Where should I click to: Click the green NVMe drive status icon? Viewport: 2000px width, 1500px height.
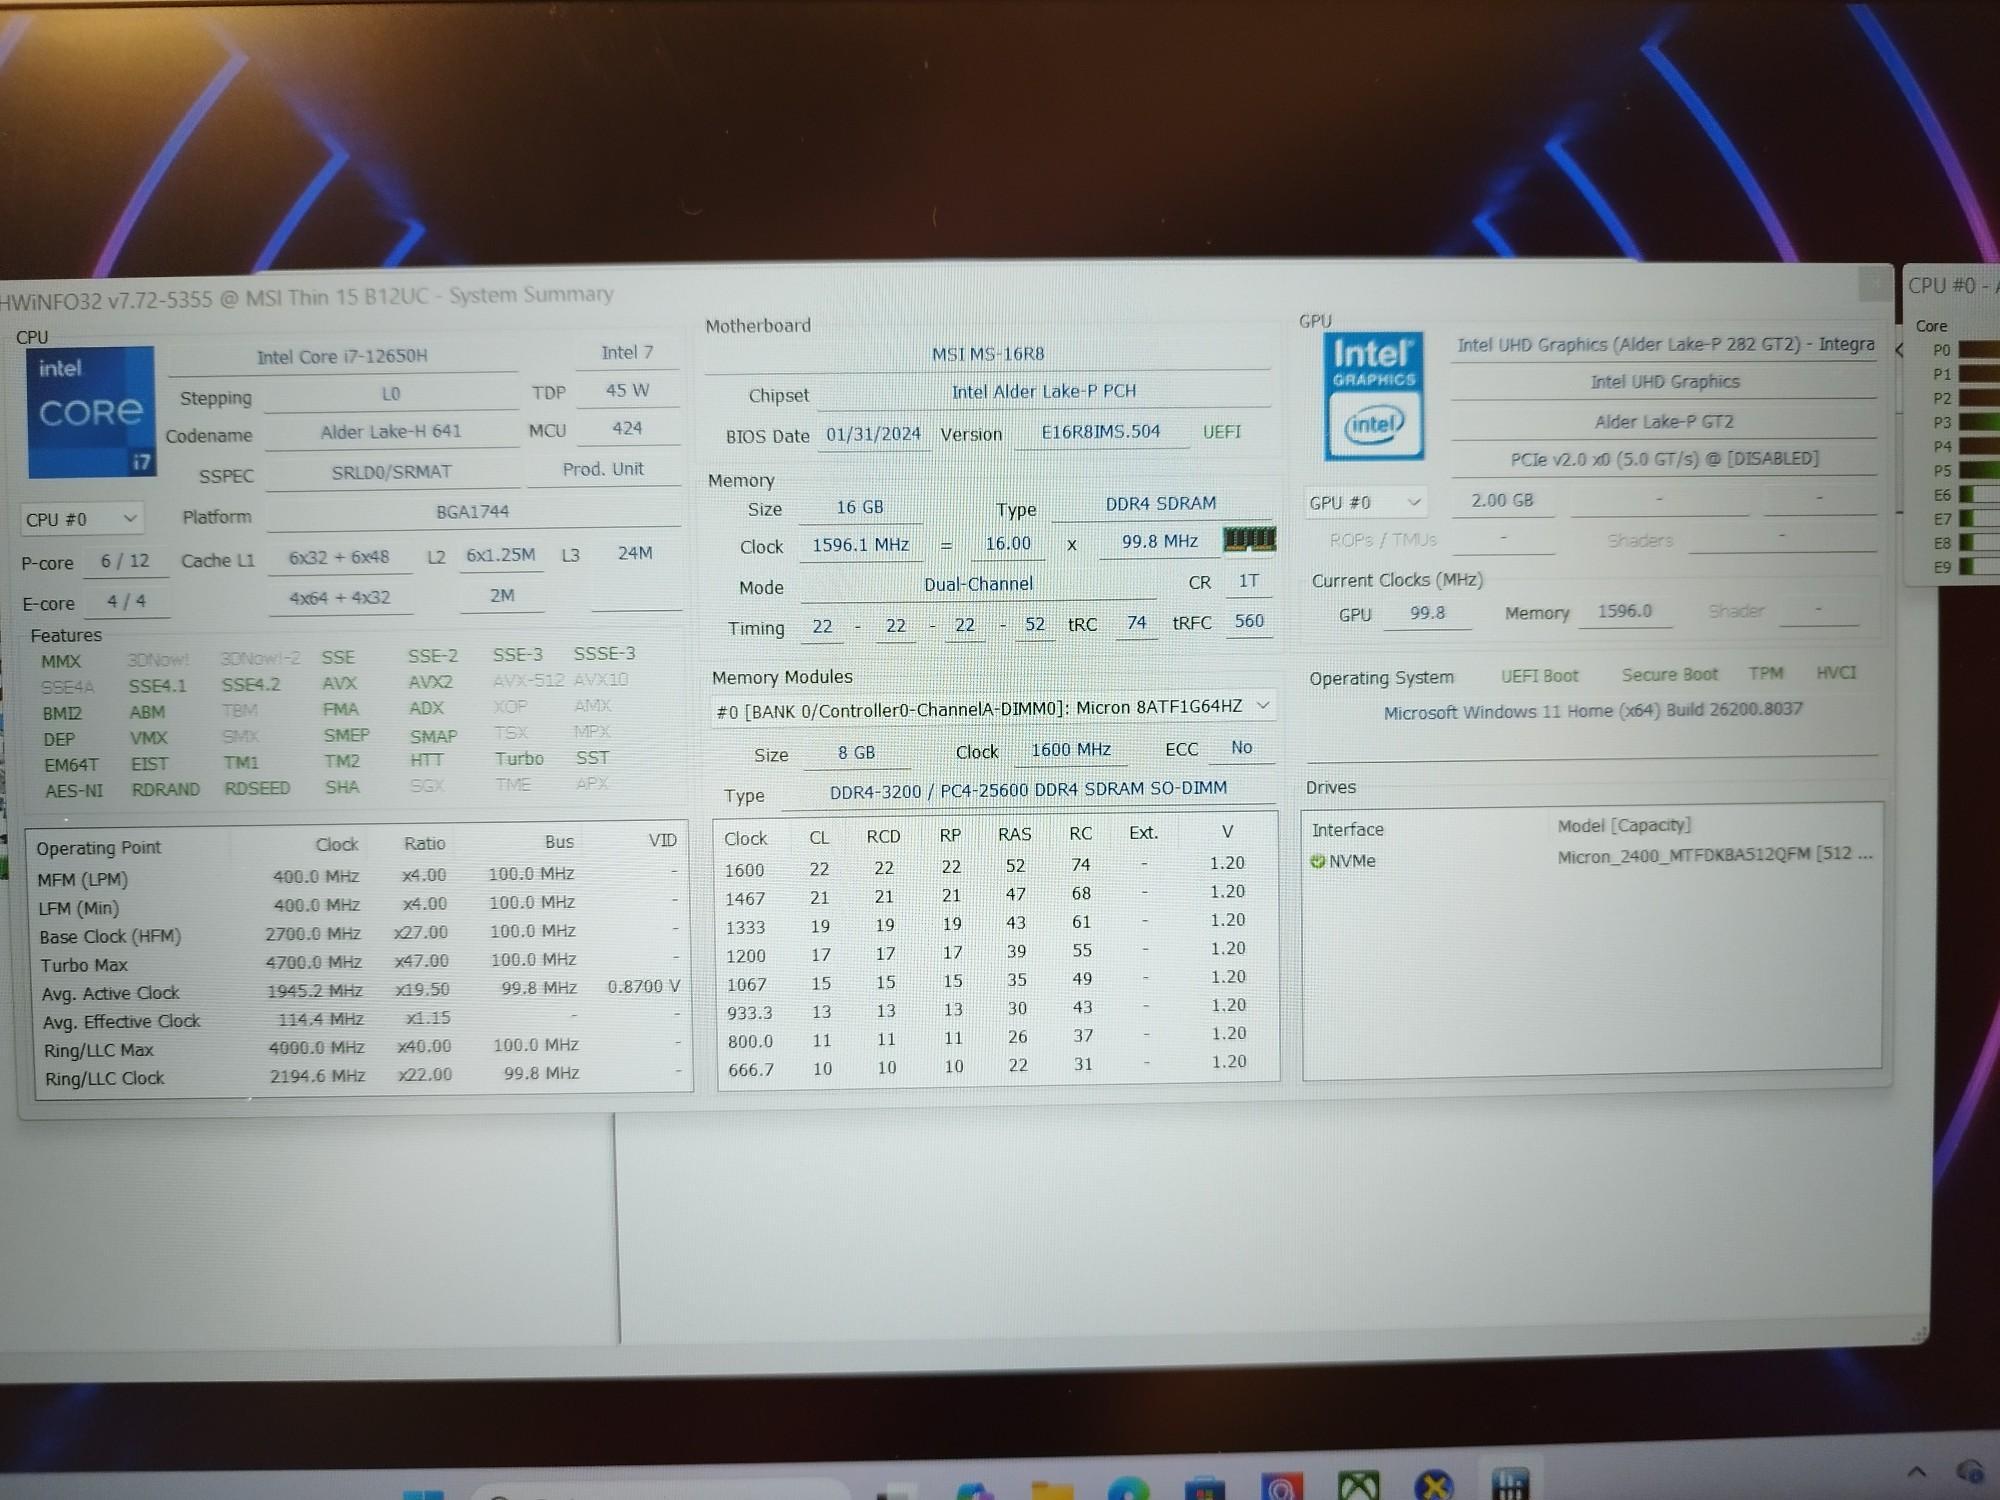[x=1317, y=861]
